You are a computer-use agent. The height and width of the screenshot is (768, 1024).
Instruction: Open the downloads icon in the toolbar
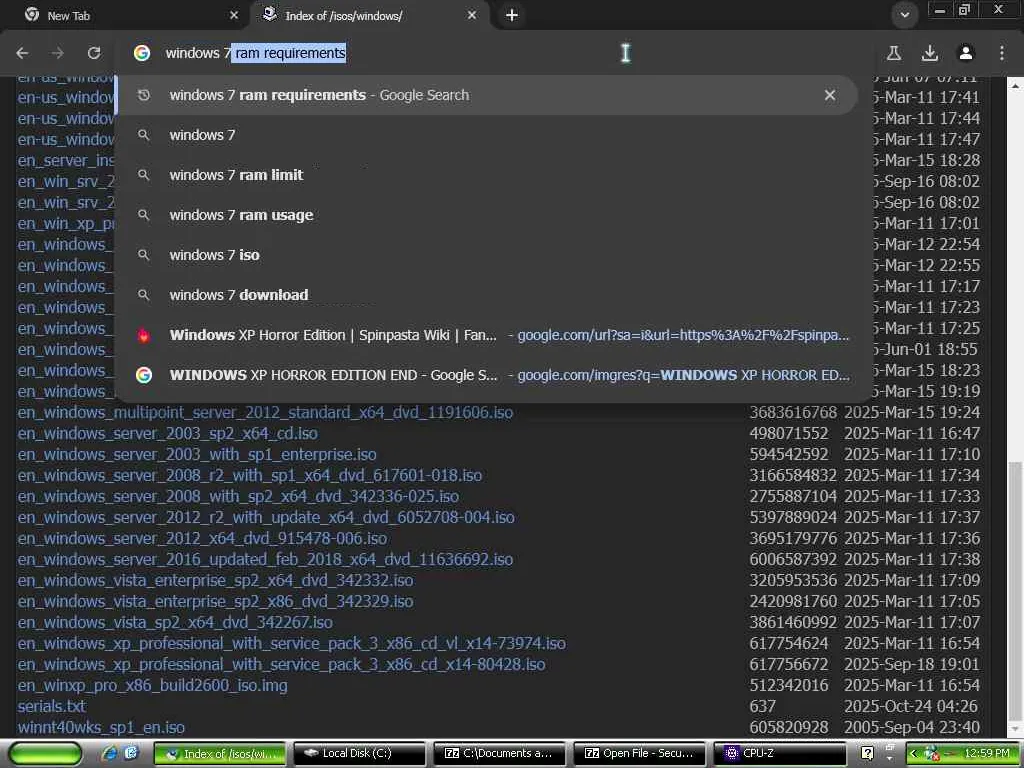(930, 53)
